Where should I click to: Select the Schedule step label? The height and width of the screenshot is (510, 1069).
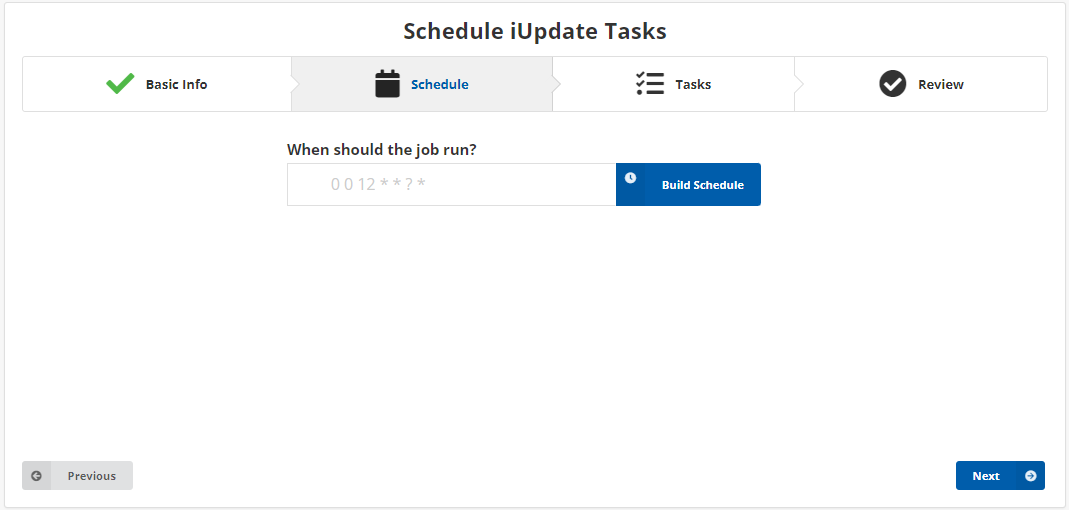pyautogui.click(x=440, y=84)
